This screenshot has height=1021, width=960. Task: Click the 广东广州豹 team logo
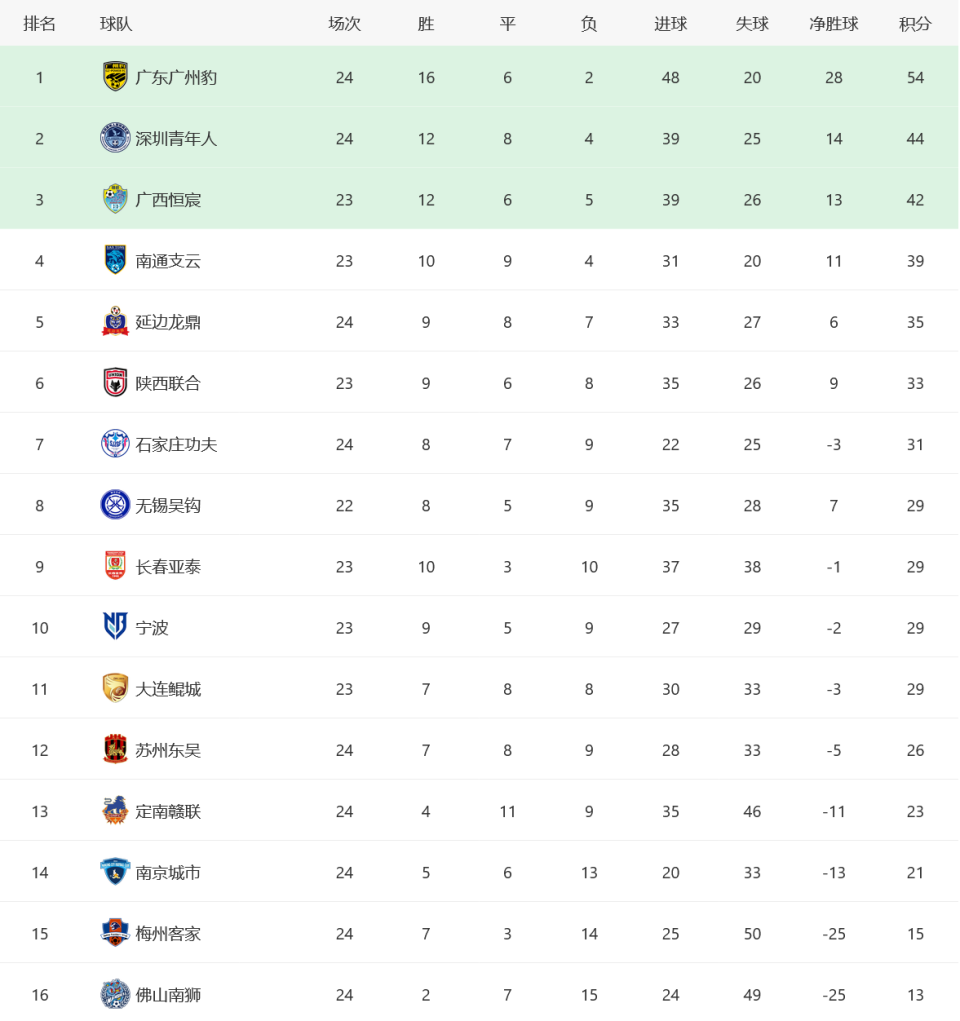click(115, 77)
